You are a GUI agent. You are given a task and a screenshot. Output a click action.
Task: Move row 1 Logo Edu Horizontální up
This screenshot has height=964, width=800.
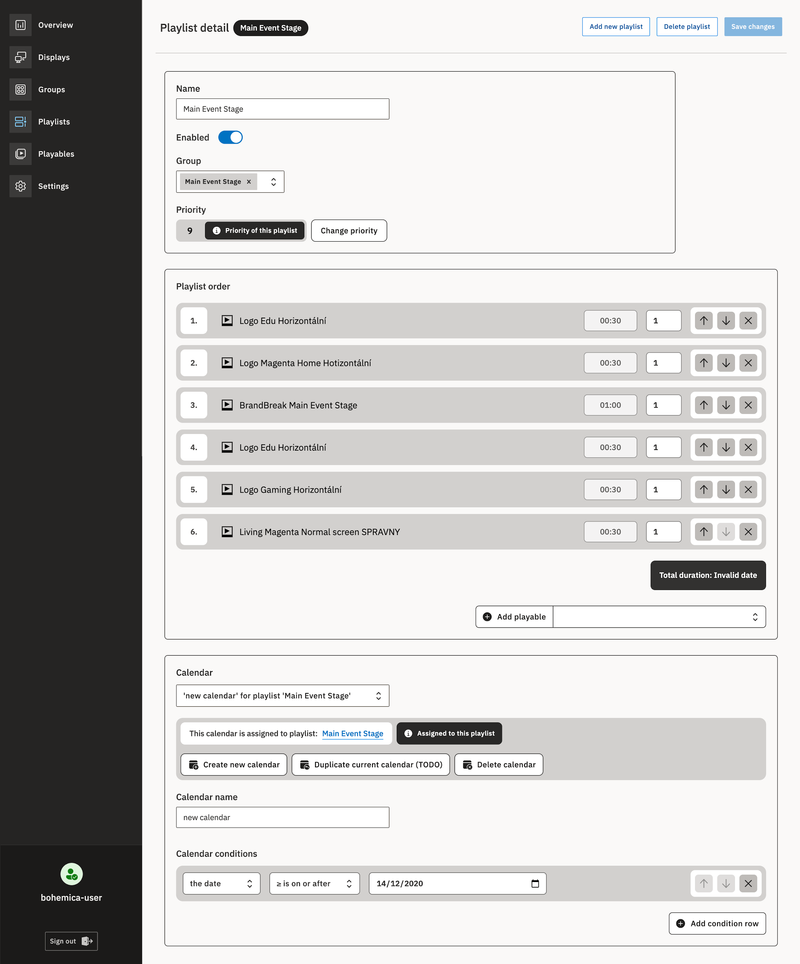pyautogui.click(x=703, y=320)
